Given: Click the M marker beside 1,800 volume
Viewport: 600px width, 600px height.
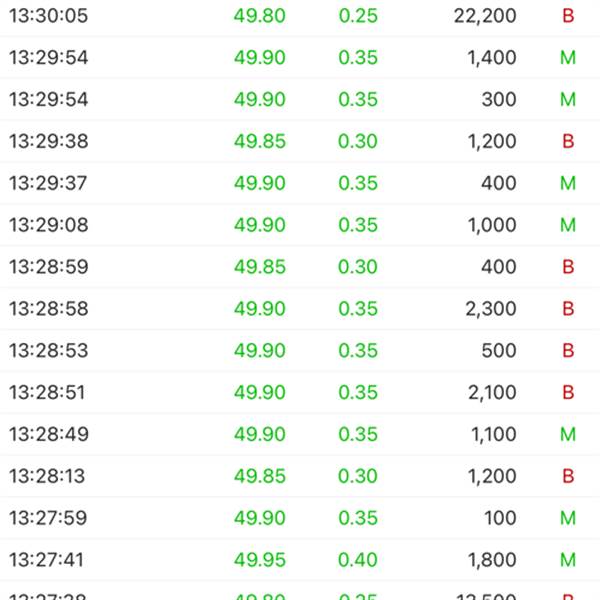Looking at the screenshot, I should pyautogui.click(x=568, y=560).
